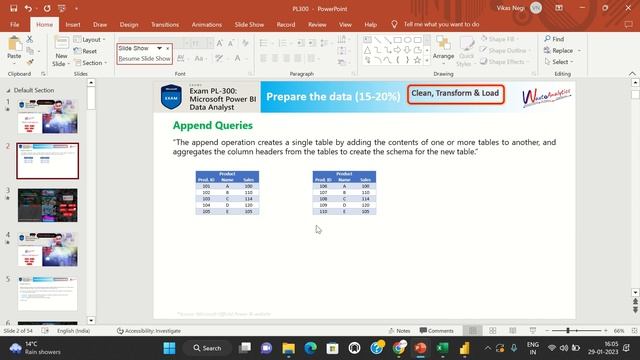This screenshot has width=640, height=360.
Task: Increase font size
Action: 220,43
